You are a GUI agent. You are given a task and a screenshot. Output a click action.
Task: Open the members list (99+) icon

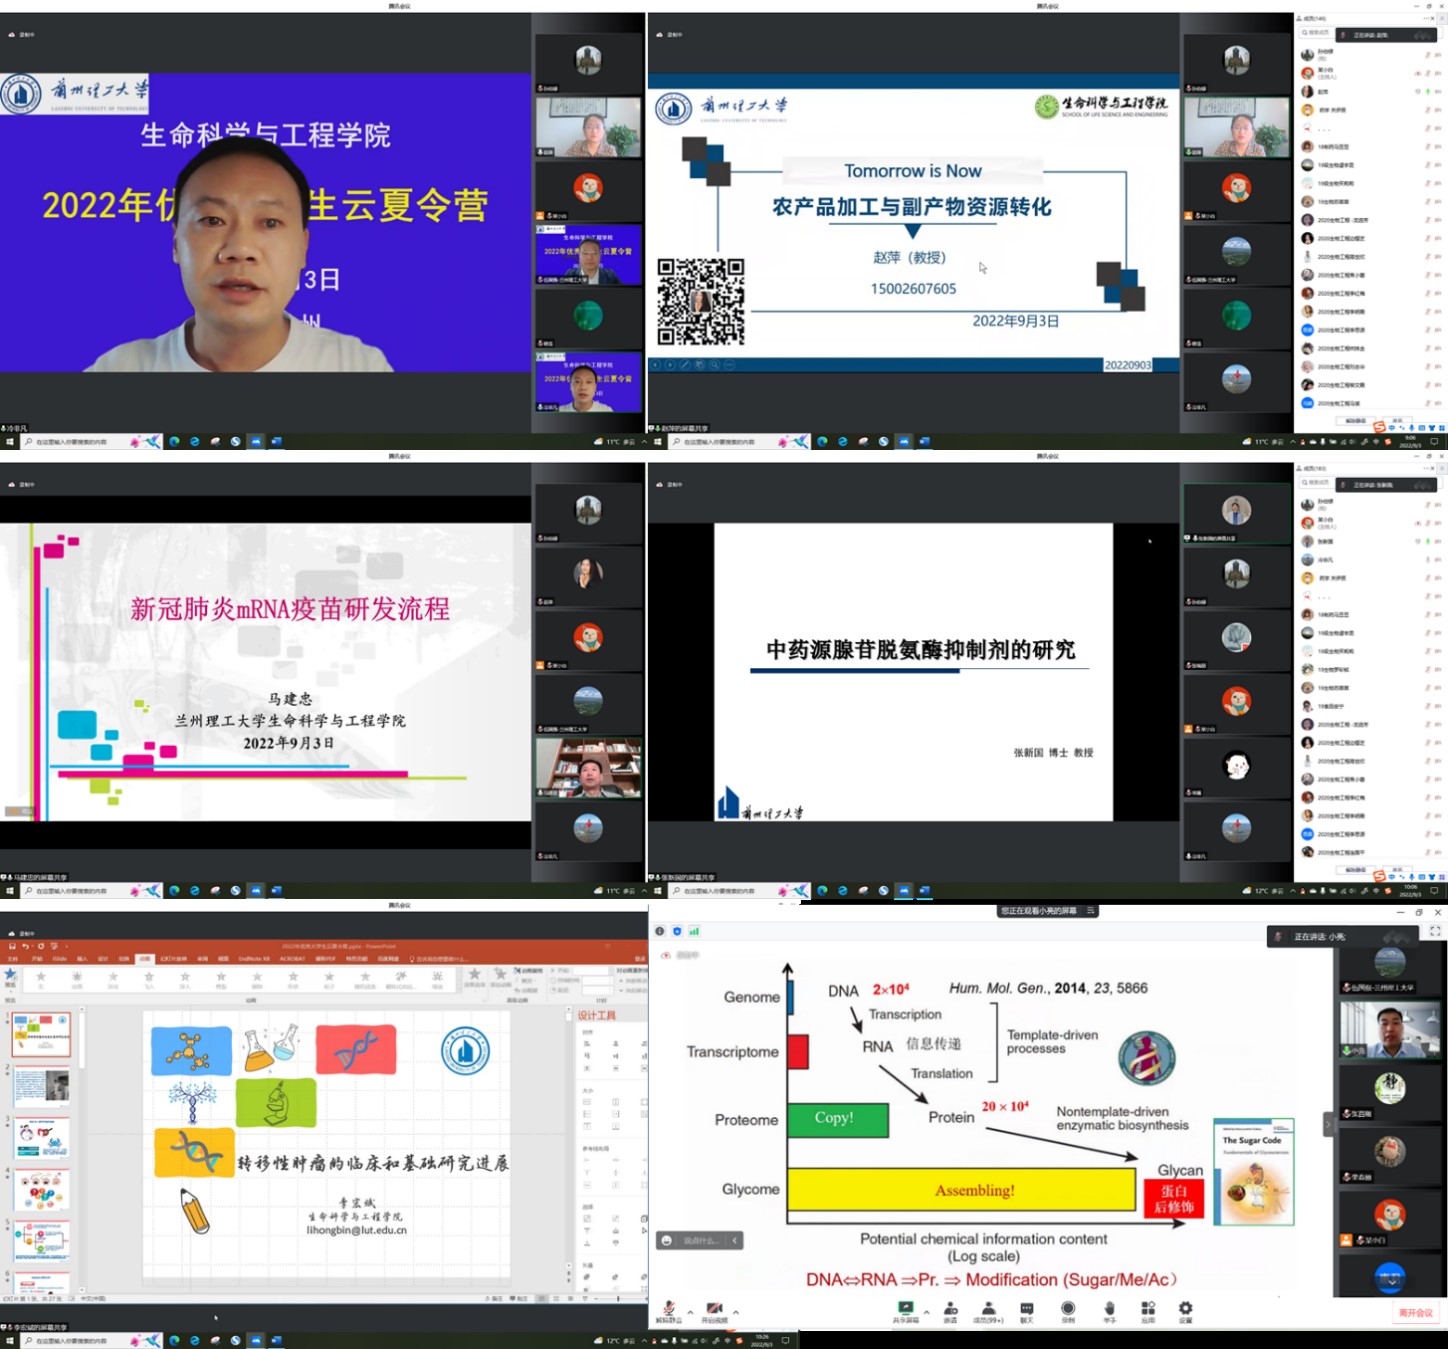point(988,1309)
